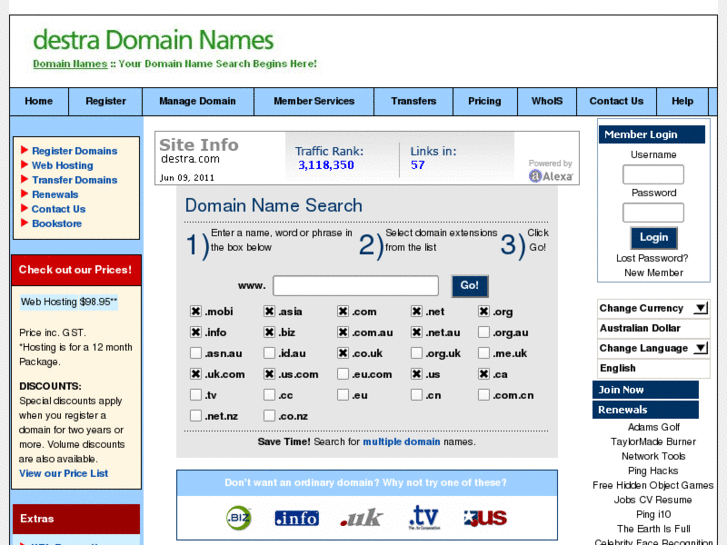
Task: Open the Lost Password? link
Action: coord(652,258)
